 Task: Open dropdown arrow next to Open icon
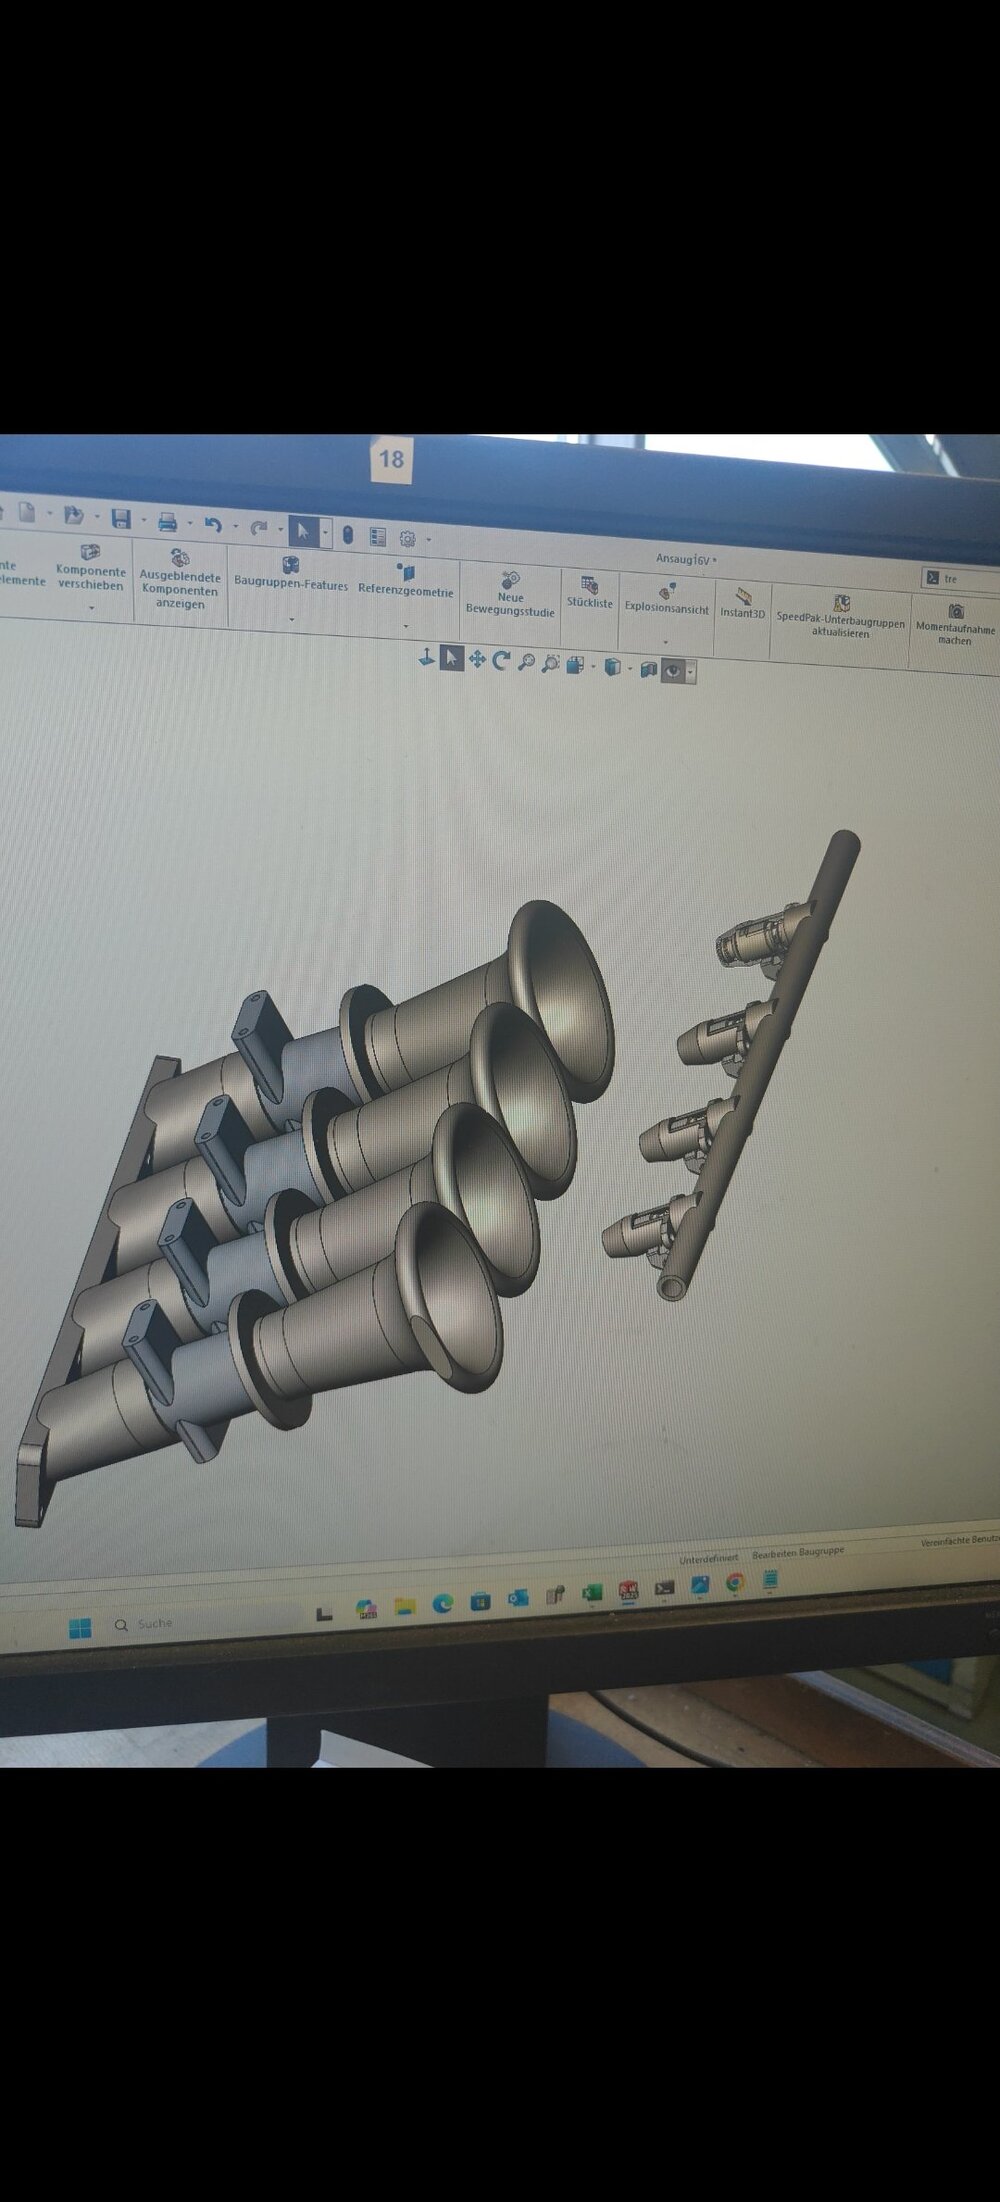(95, 517)
